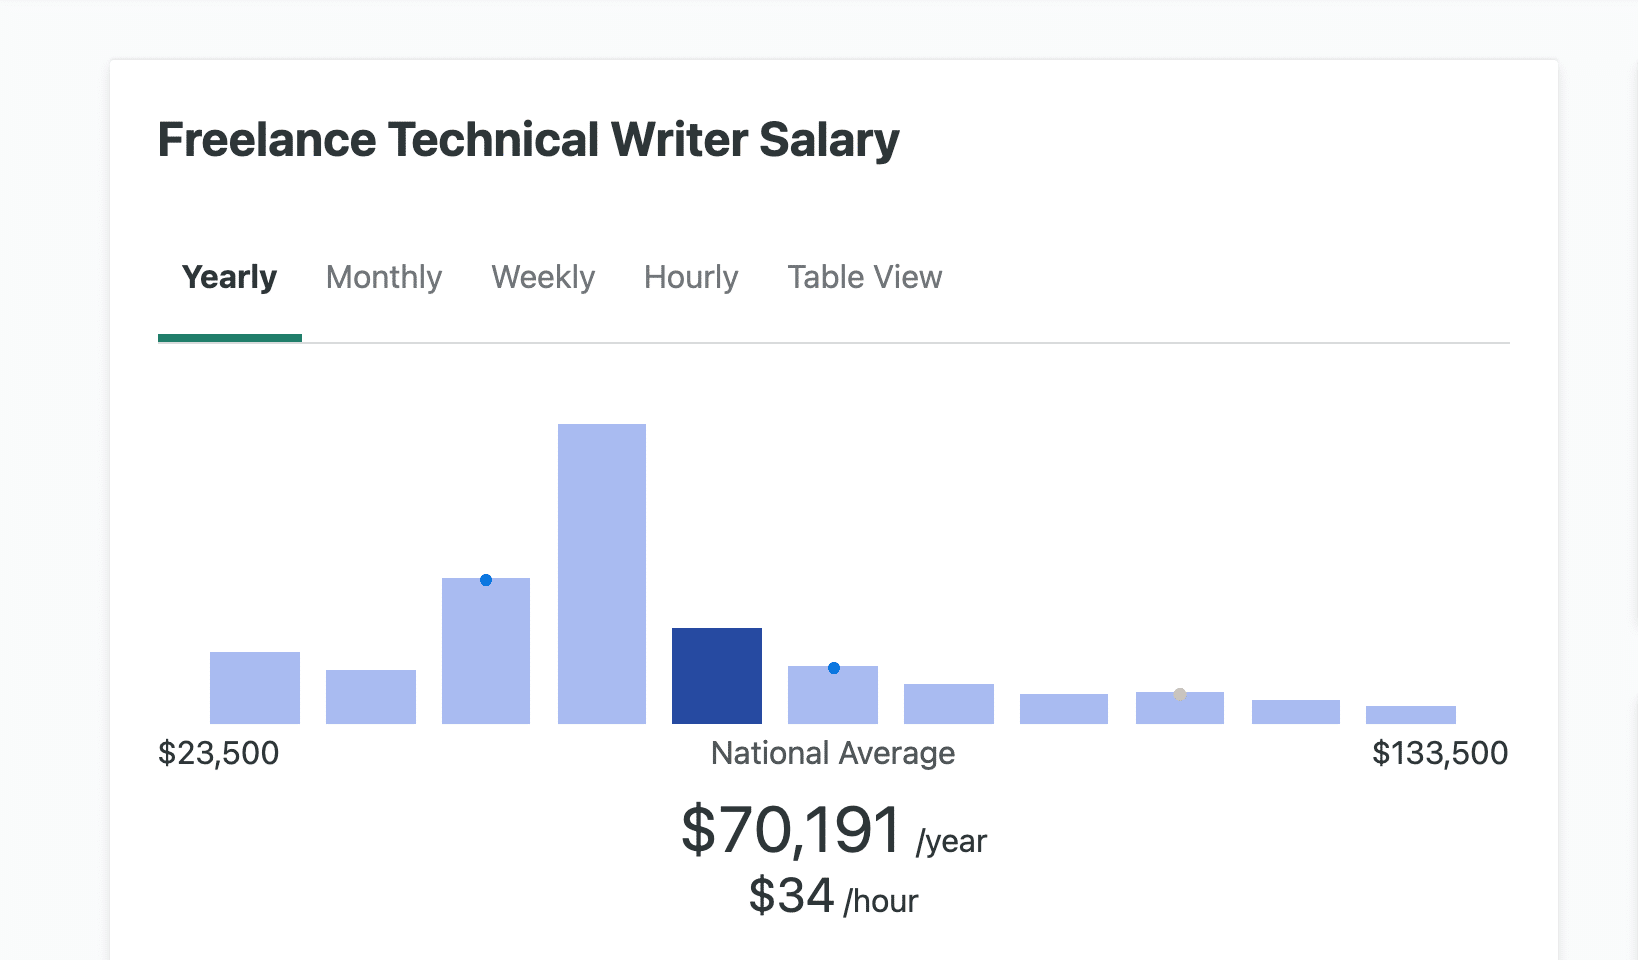
Task: Click the dark blue National Average bar
Action: click(x=717, y=675)
